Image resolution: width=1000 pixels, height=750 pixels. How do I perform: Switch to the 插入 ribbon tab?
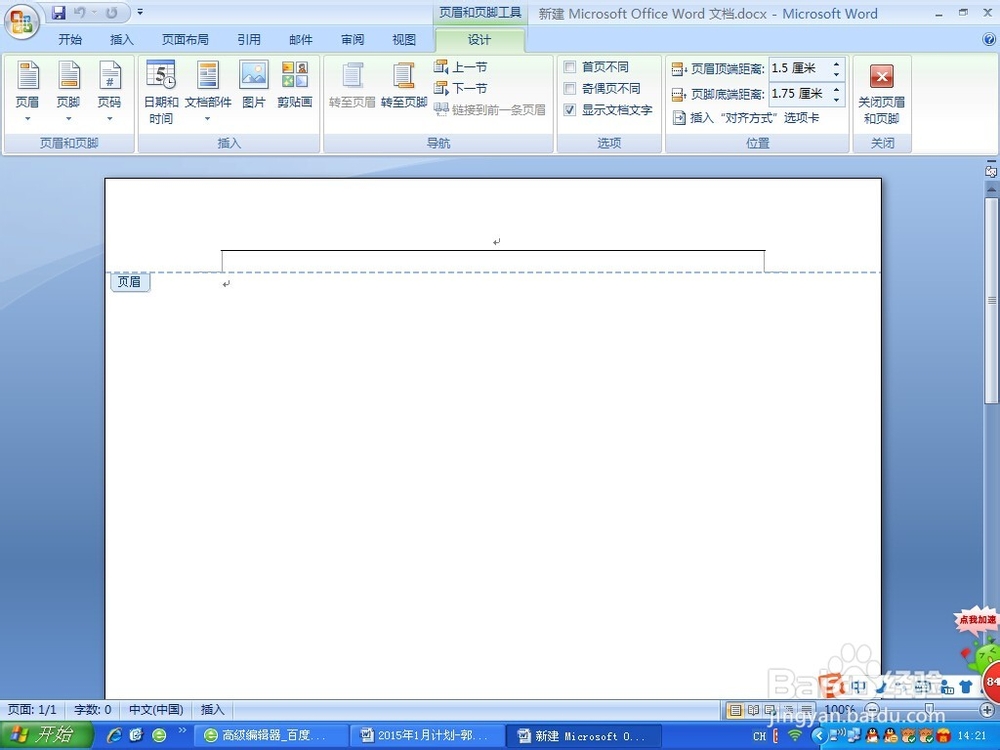[121, 39]
